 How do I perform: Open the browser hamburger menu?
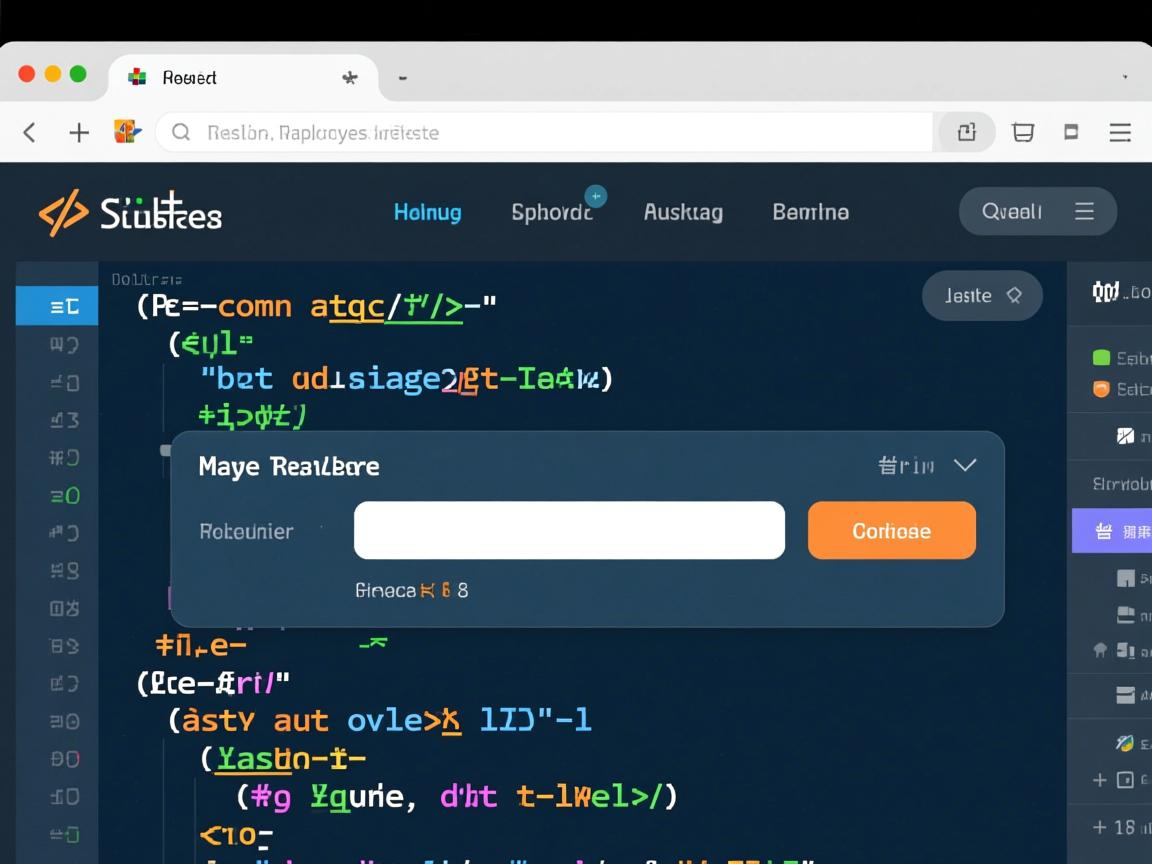[1120, 132]
